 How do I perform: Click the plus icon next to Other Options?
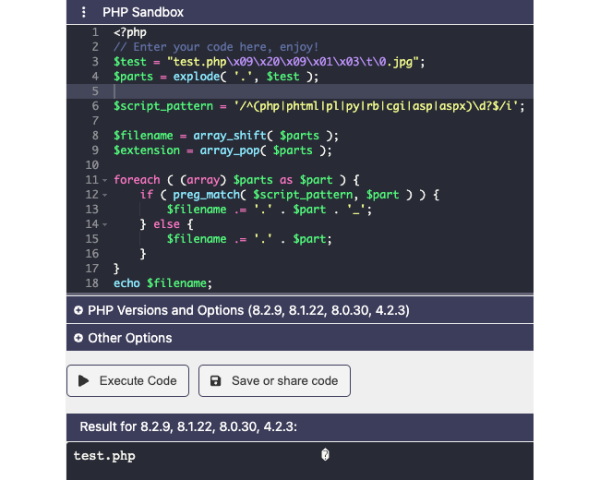click(x=78, y=338)
